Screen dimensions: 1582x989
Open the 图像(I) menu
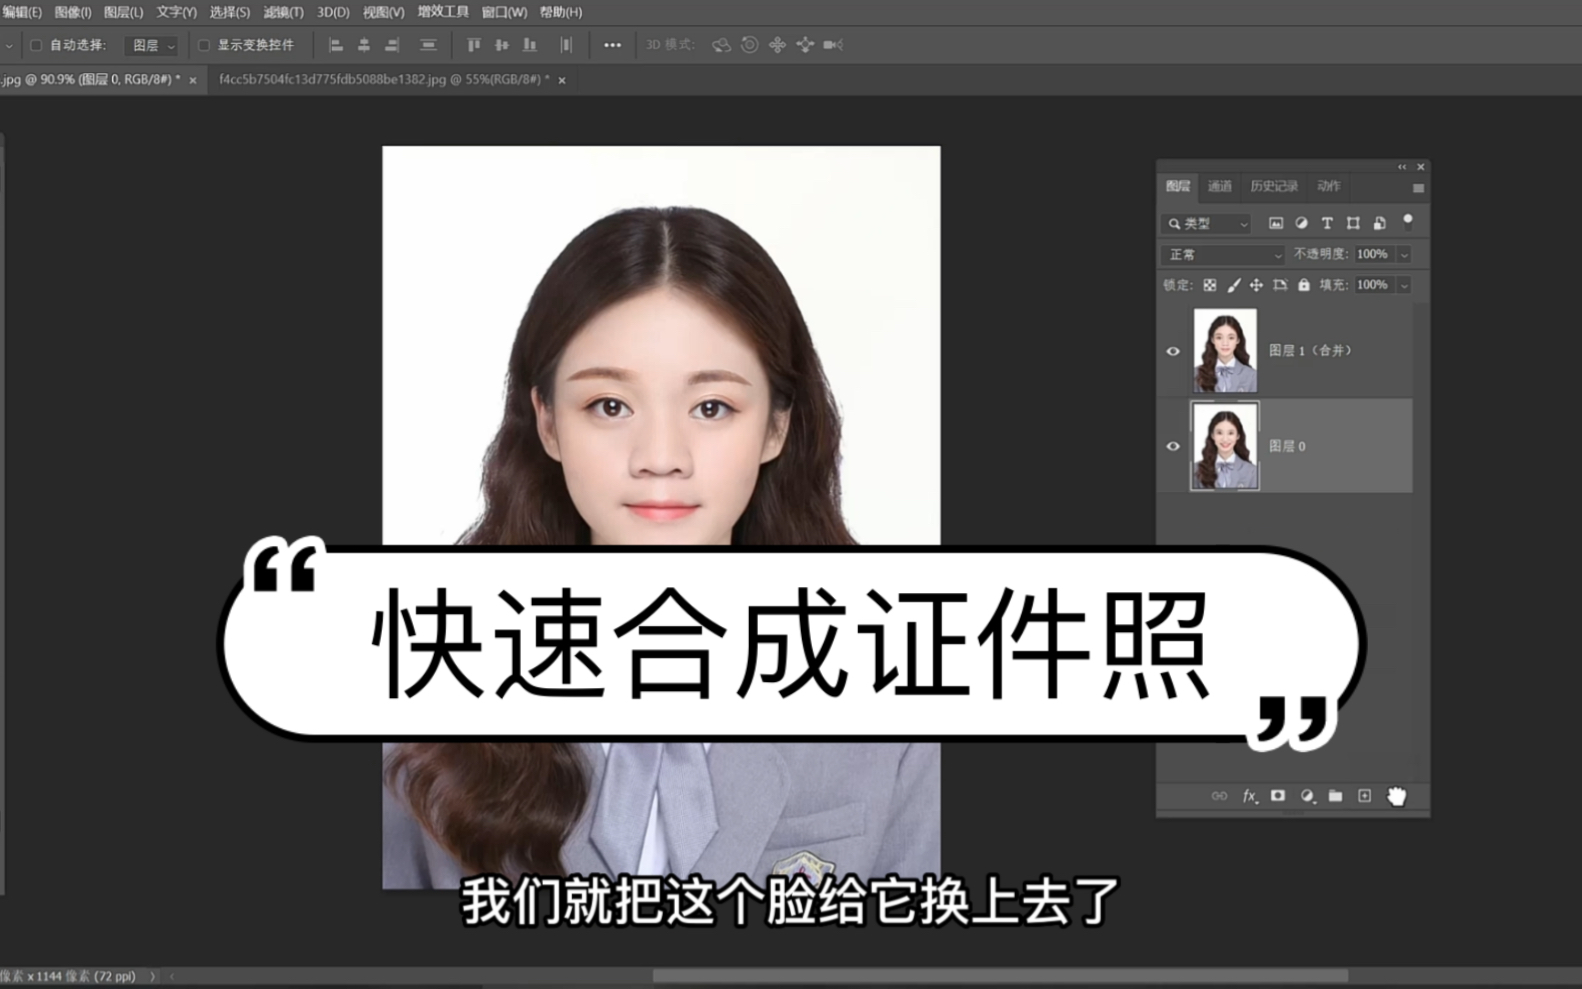[x=73, y=12]
